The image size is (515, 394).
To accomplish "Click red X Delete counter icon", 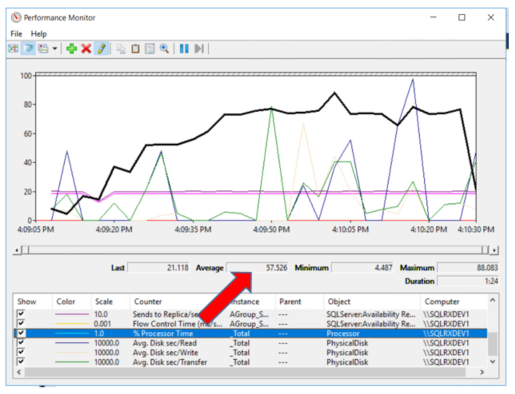I will point(86,49).
